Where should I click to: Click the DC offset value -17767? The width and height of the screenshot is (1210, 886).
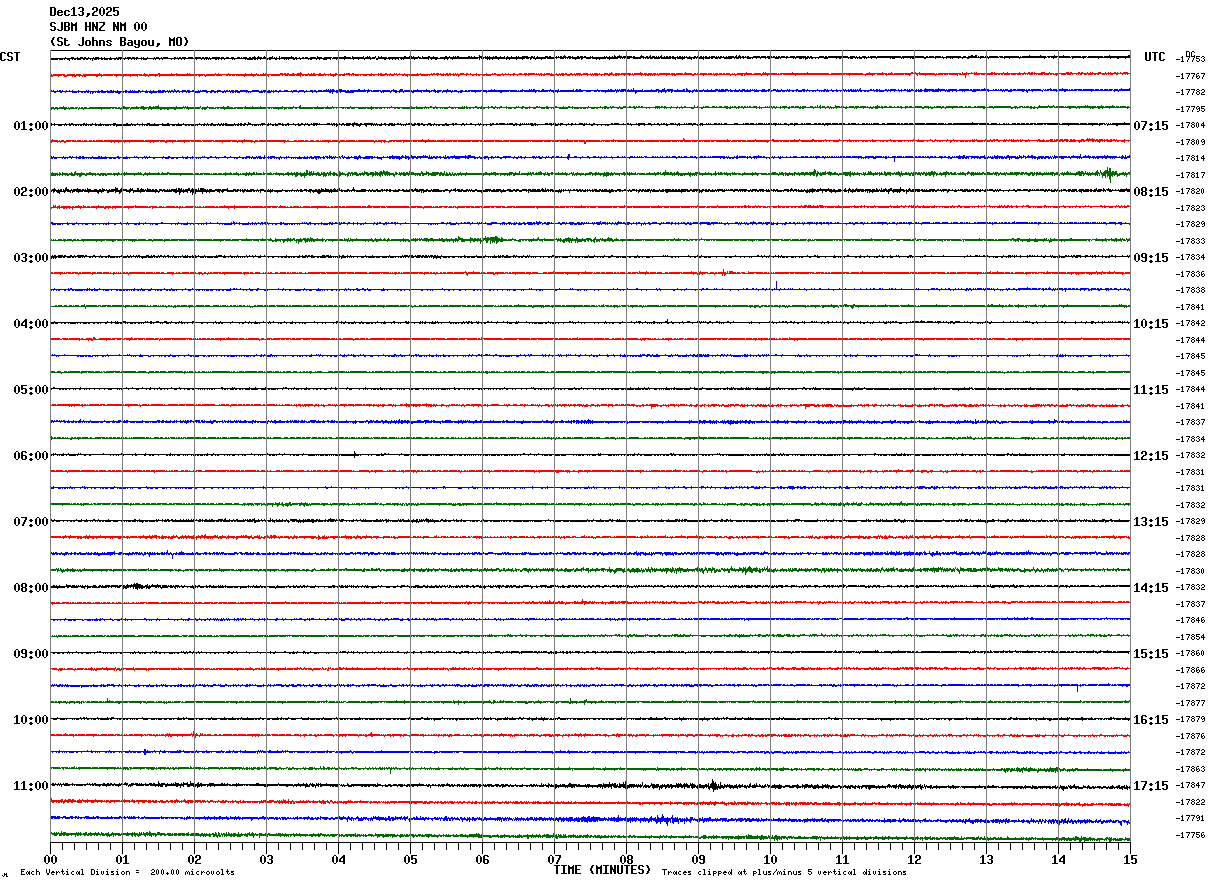[x=1190, y=76]
